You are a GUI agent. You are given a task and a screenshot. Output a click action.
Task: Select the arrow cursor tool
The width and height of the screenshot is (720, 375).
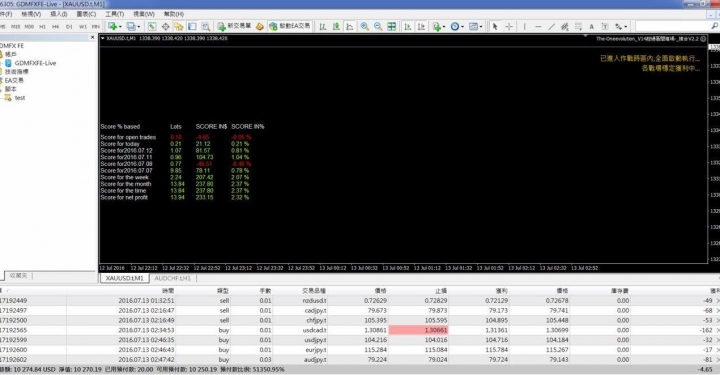pyautogui.click(x=495, y=27)
